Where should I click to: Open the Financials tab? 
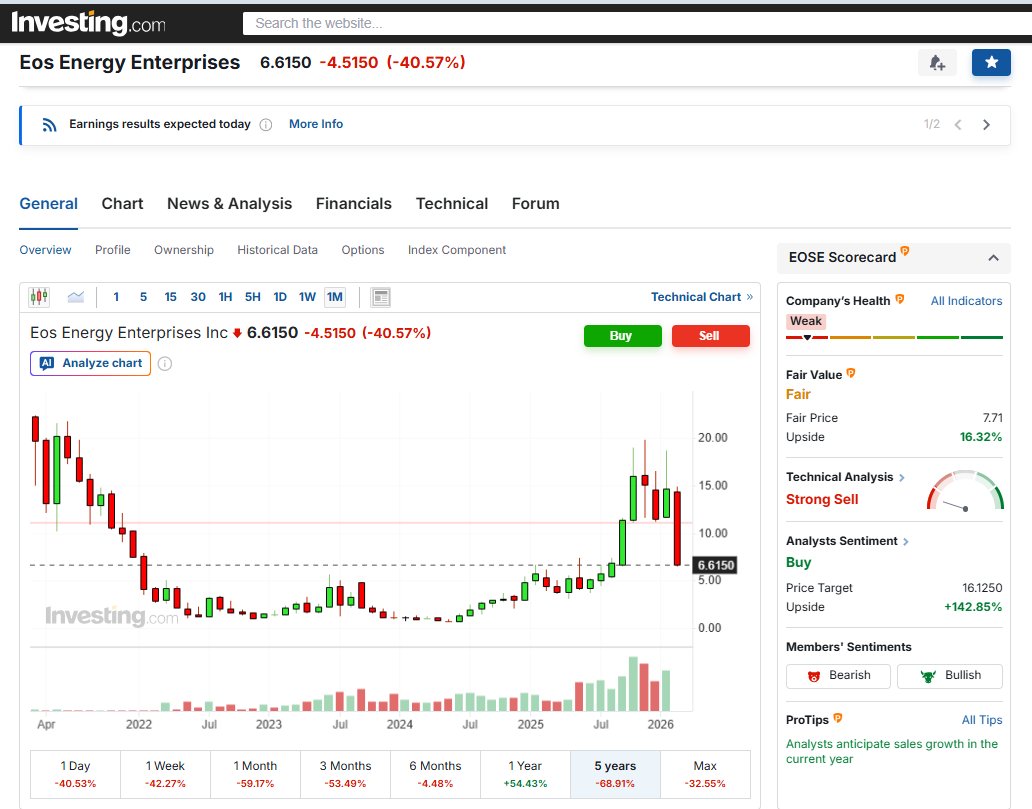353,203
